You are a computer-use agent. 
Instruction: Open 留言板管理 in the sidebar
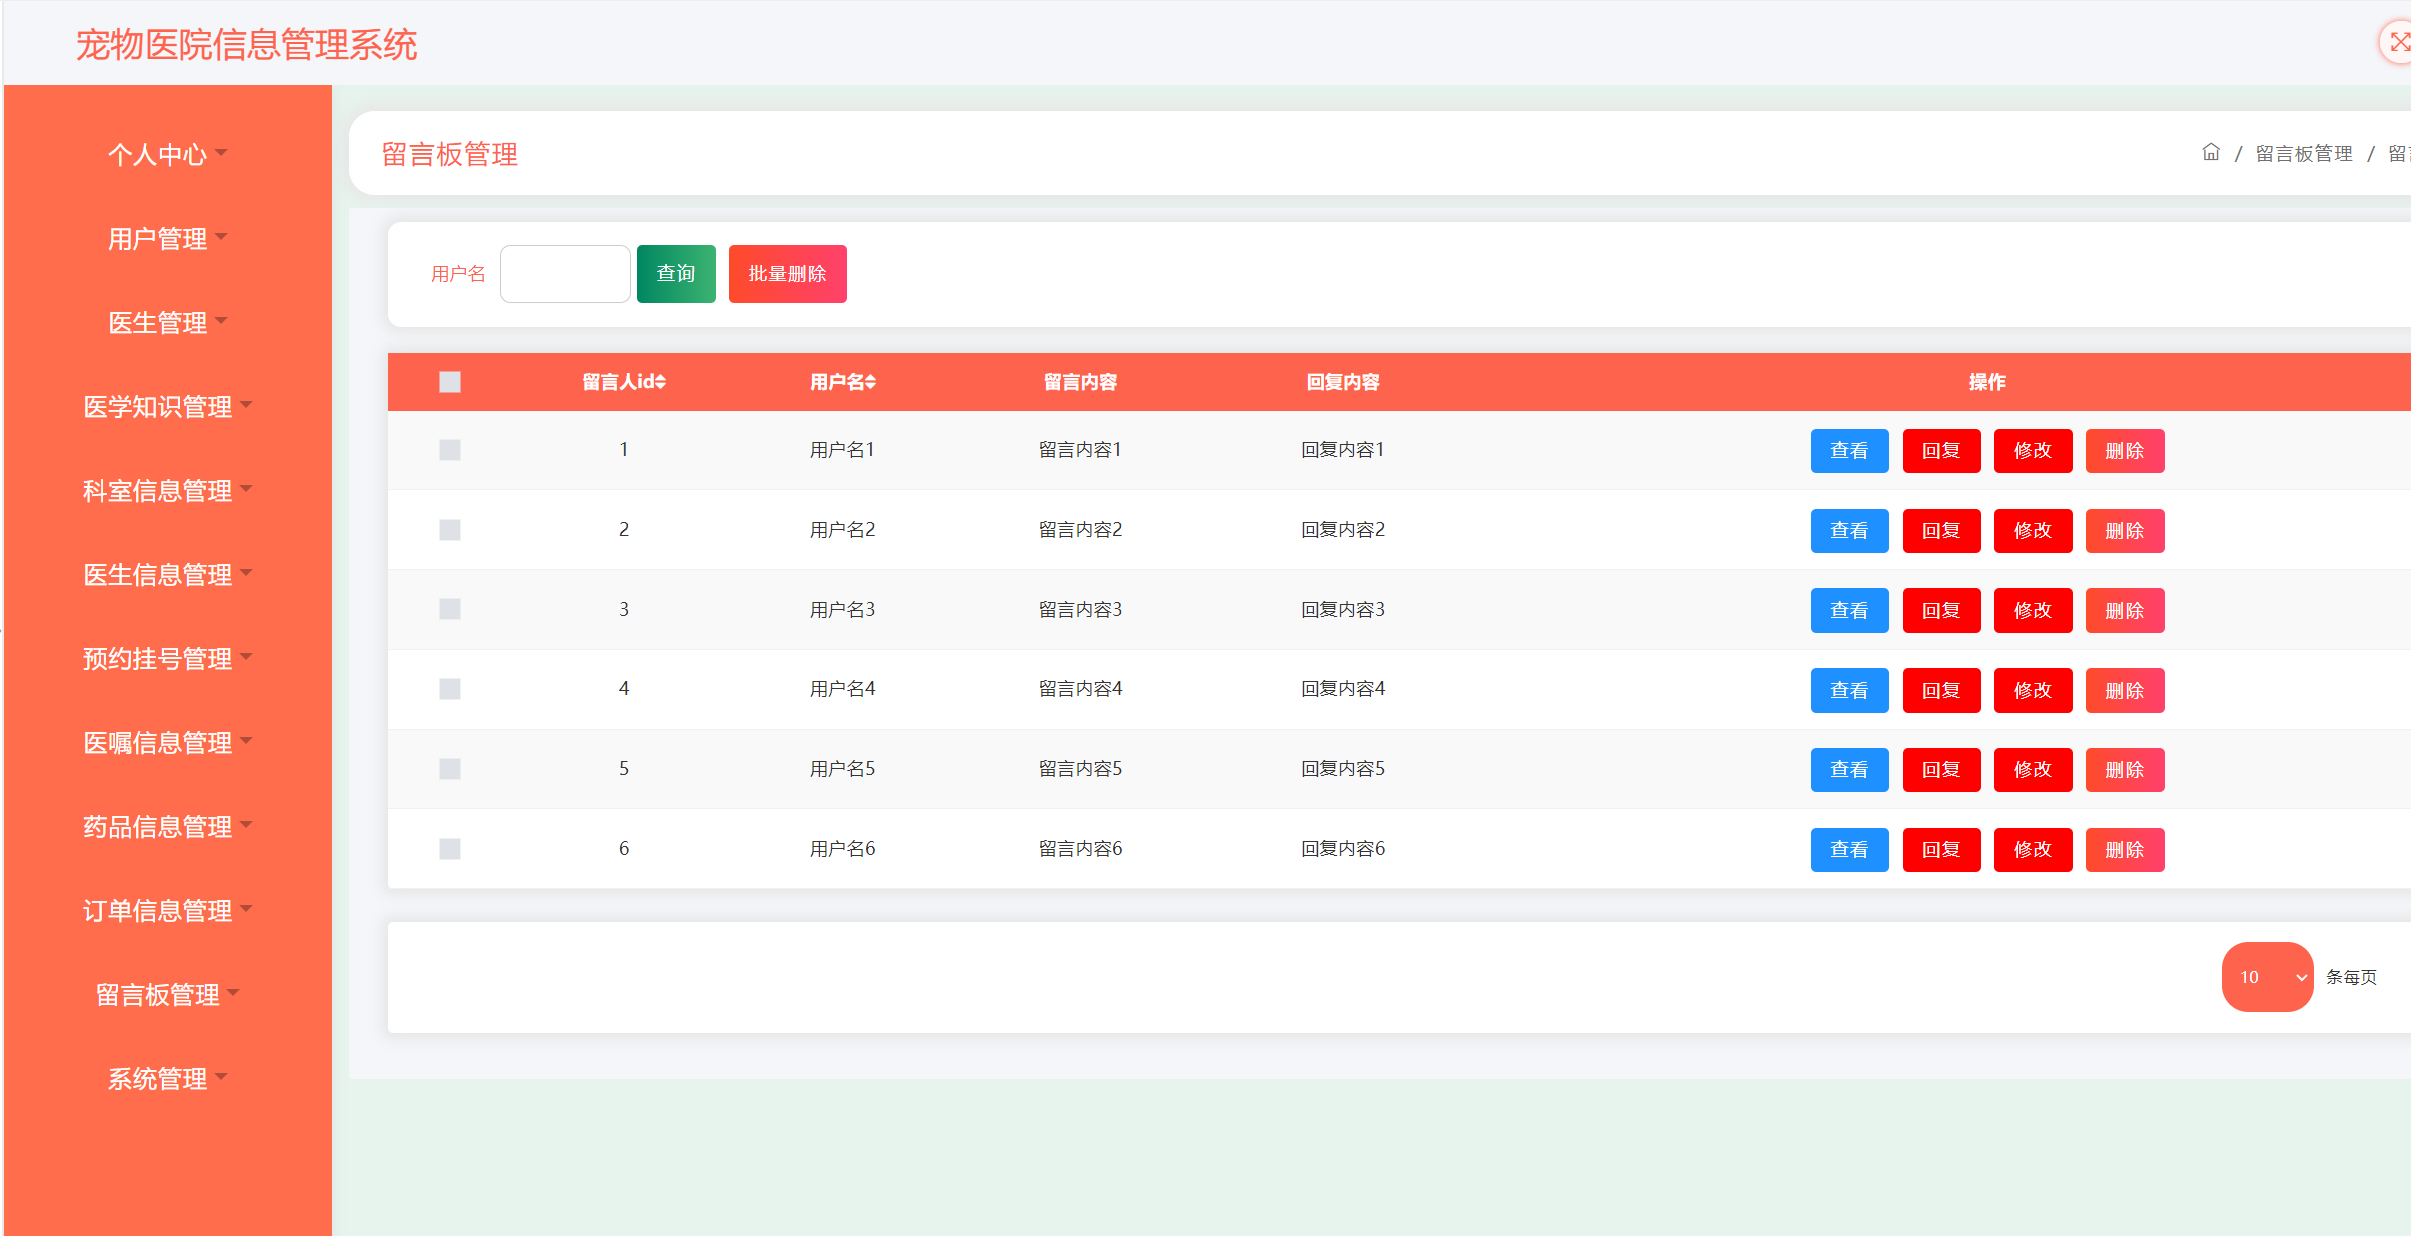158,995
